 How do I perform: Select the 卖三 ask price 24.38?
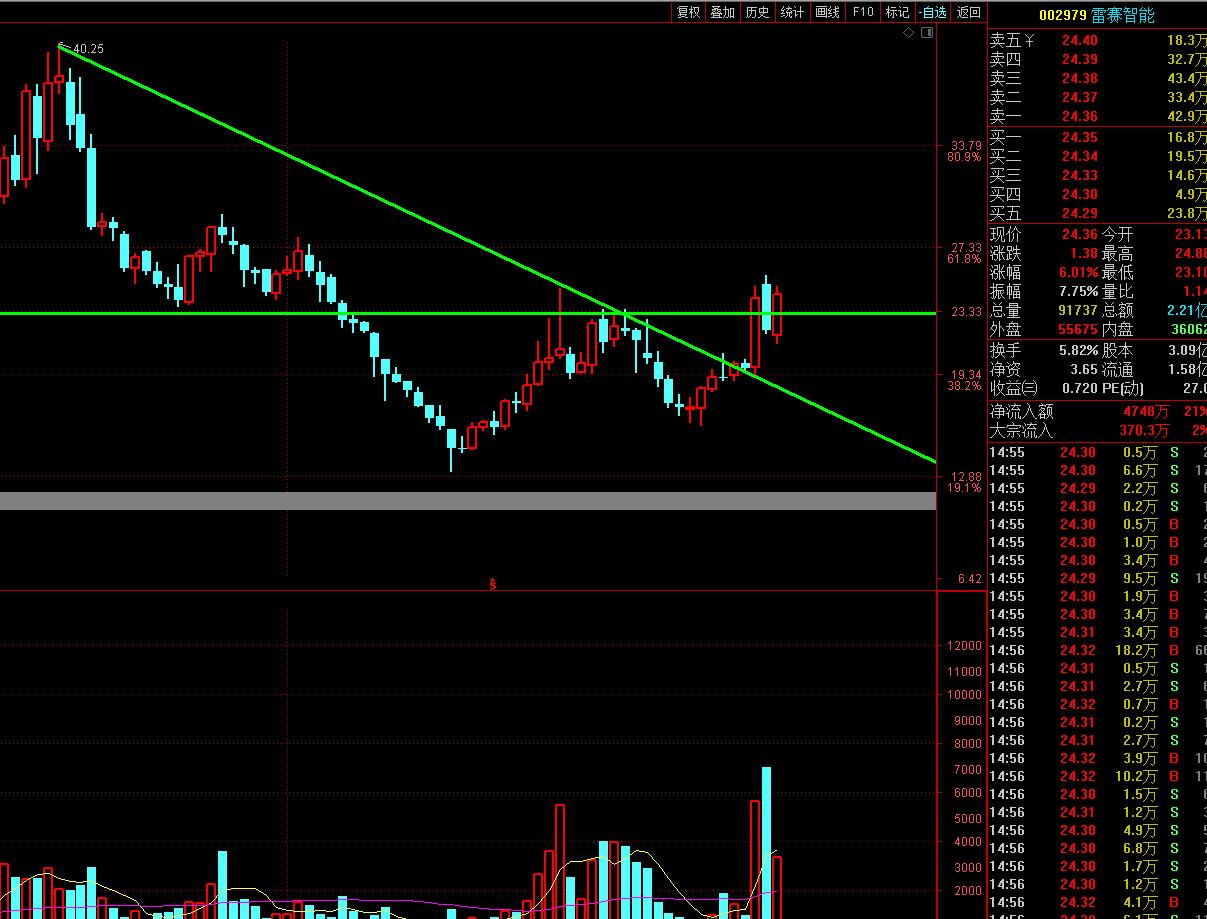[x=1079, y=79]
